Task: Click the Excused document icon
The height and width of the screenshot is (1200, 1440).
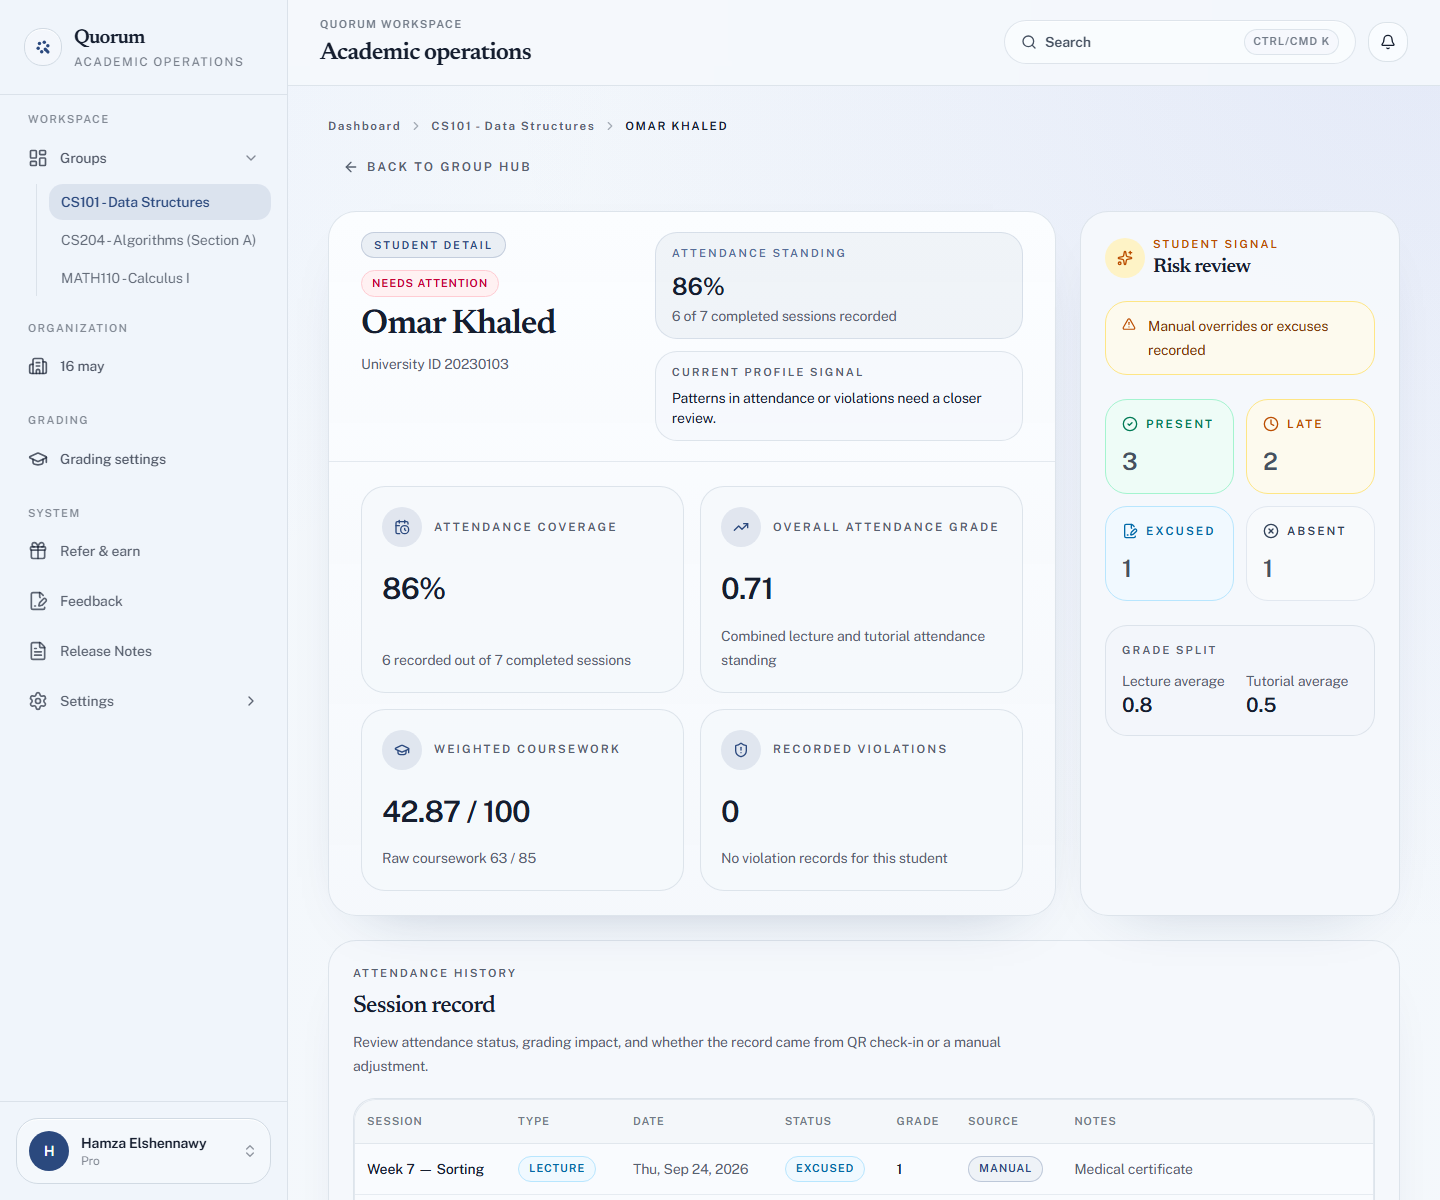Action: [x=1130, y=531]
